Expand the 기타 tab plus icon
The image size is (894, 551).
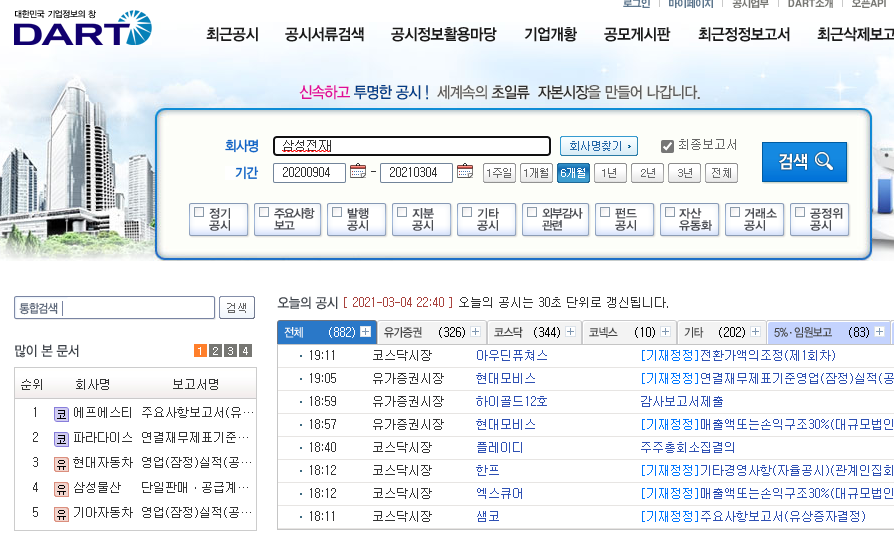pyautogui.click(x=755, y=331)
